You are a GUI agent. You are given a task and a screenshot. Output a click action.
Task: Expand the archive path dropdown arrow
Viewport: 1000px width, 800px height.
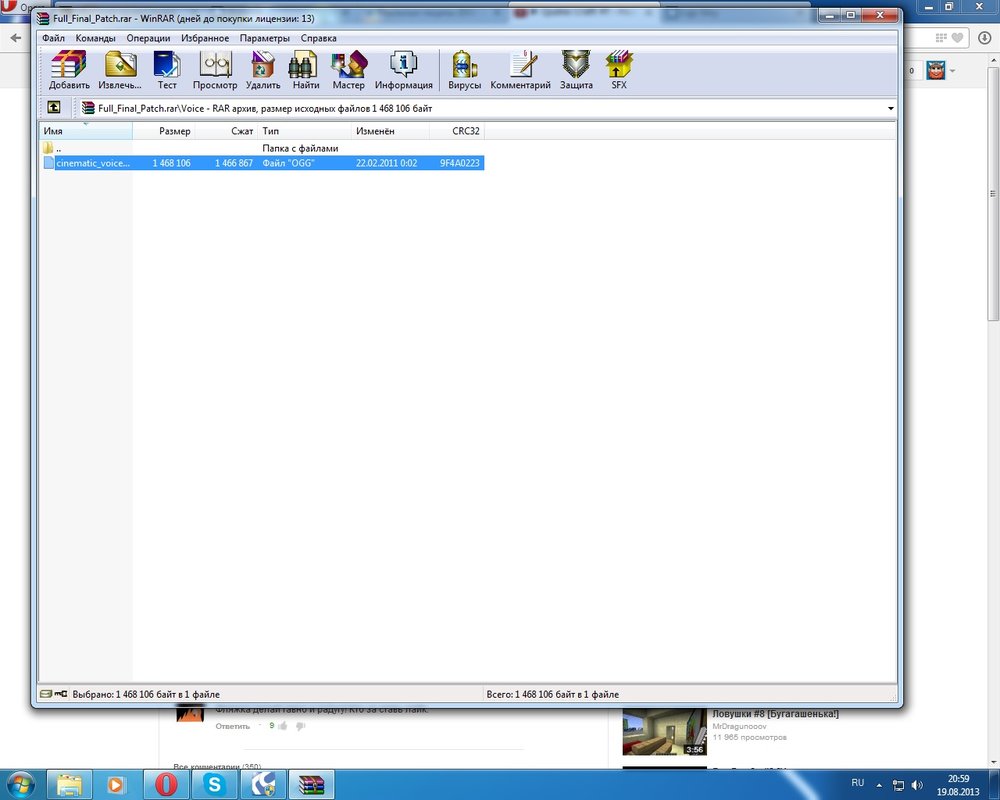(889, 108)
